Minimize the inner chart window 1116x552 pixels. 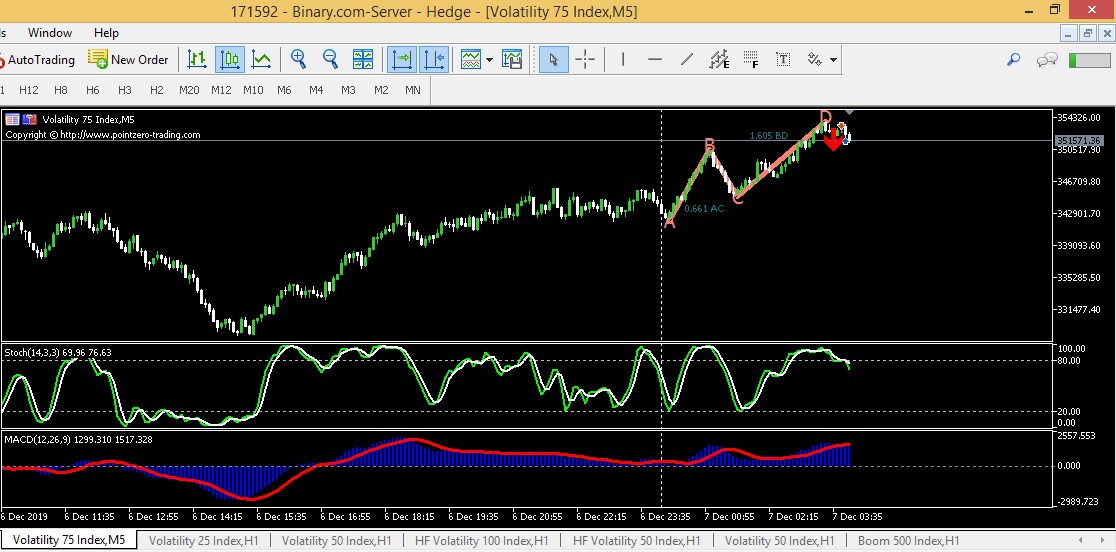[x=1069, y=33]
